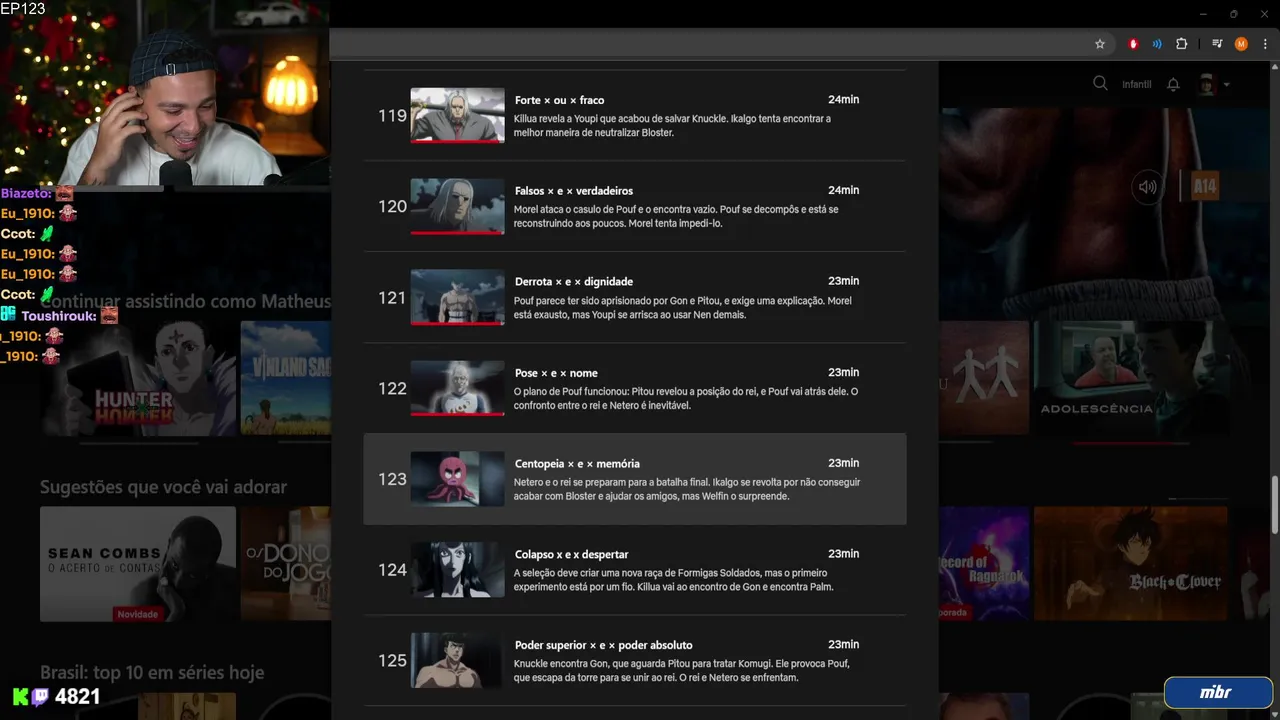This screenshot has height=720, width=1280.
Task: Play episode 119 Forte × ou × fraco
Action: (x=635, y=115)
